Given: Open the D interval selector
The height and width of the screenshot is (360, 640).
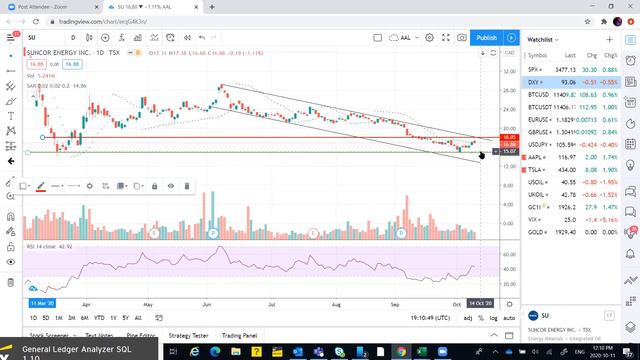Looking at the screenshot, I should coord(73,38).
